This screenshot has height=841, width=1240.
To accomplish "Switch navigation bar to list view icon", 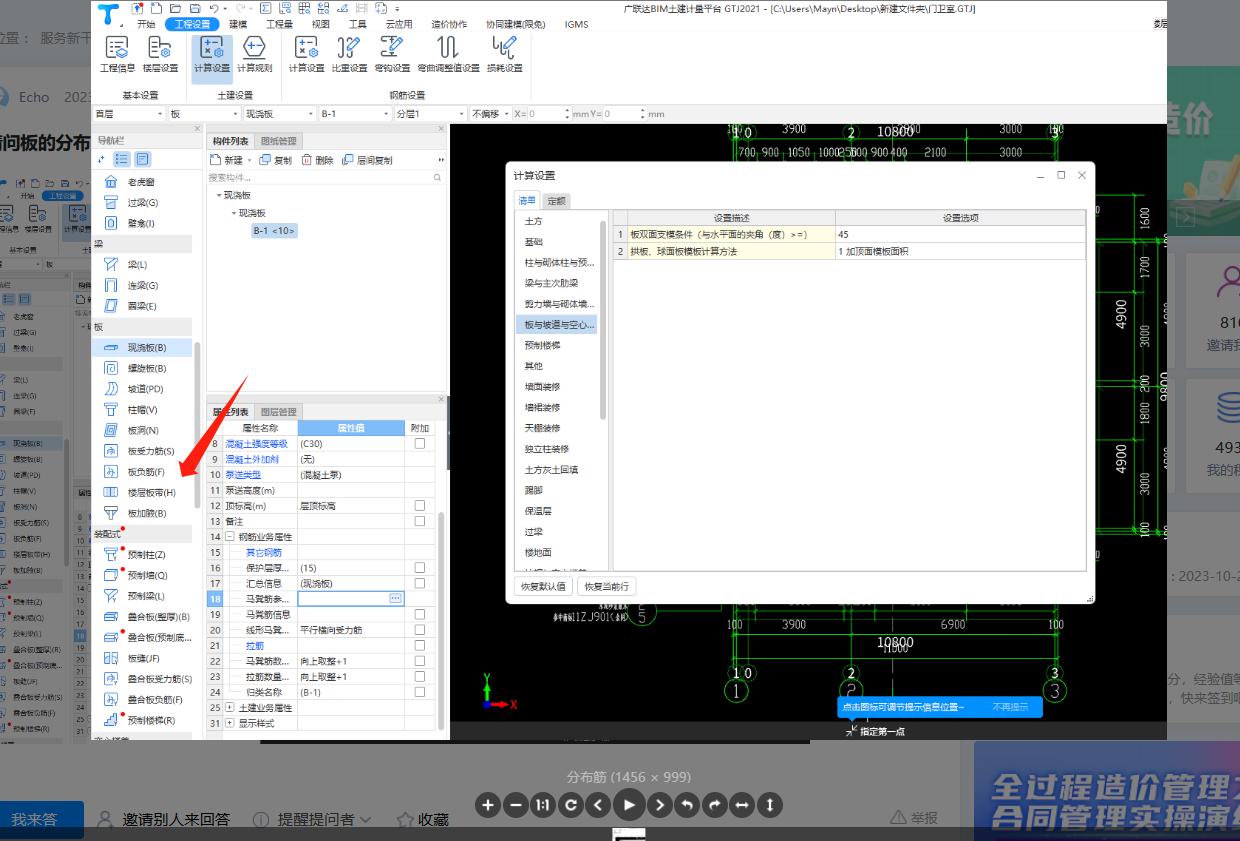I will point(122,159).
